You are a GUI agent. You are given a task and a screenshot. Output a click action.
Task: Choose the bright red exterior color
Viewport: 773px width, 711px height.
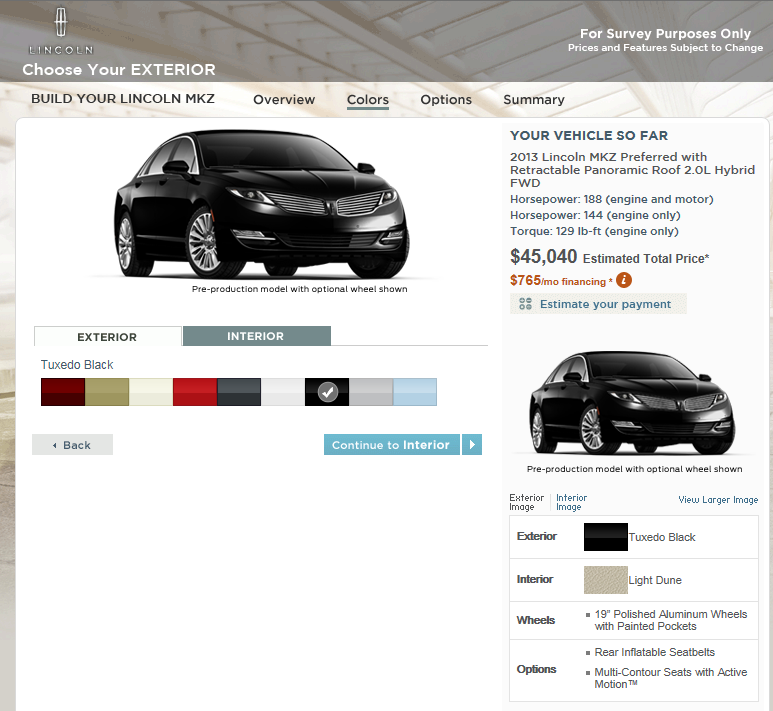tap(195, 392)
